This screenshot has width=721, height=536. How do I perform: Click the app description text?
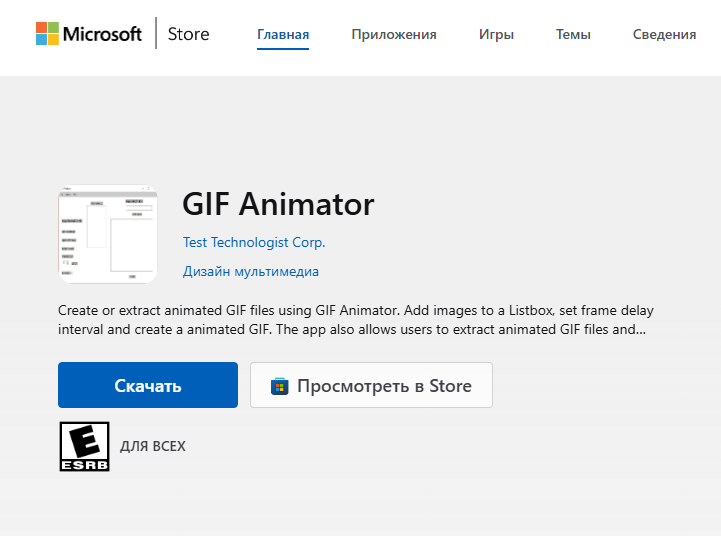coord(356,320)
